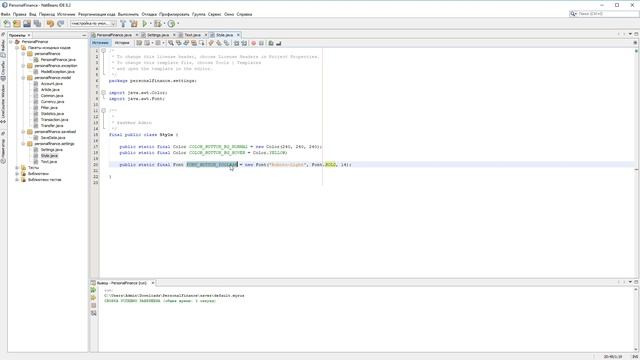
Task: Collapse the PersonalFinance project root node
Action: click(x=11, y=42)
